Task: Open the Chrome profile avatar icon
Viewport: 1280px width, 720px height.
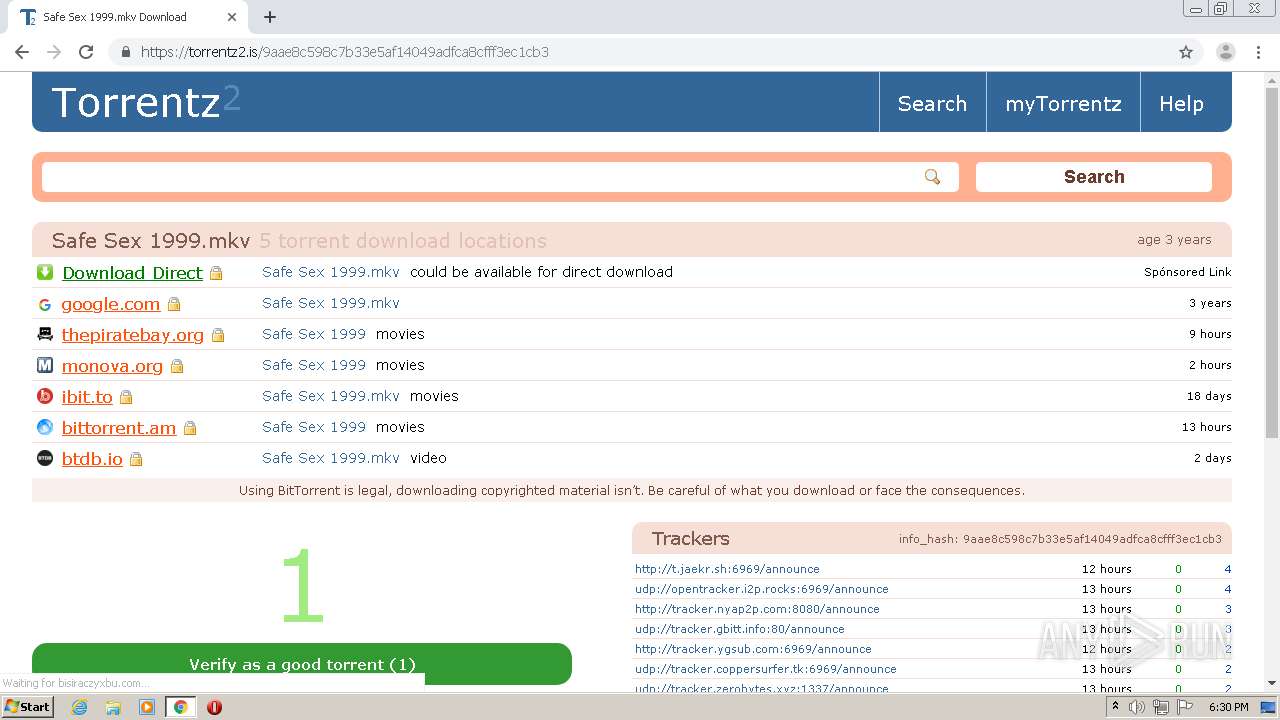Action: [x=1226, y=52]
